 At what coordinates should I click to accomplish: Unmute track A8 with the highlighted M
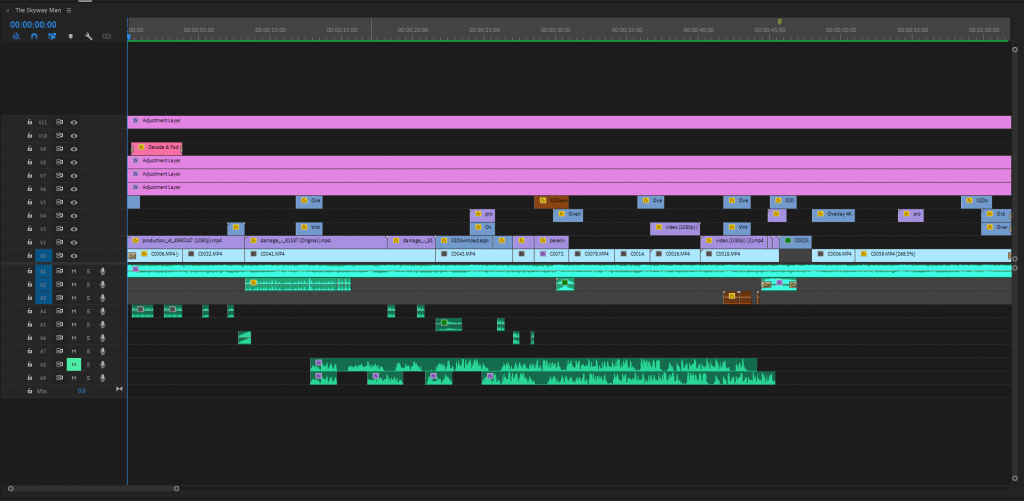[x=73, y=365]
